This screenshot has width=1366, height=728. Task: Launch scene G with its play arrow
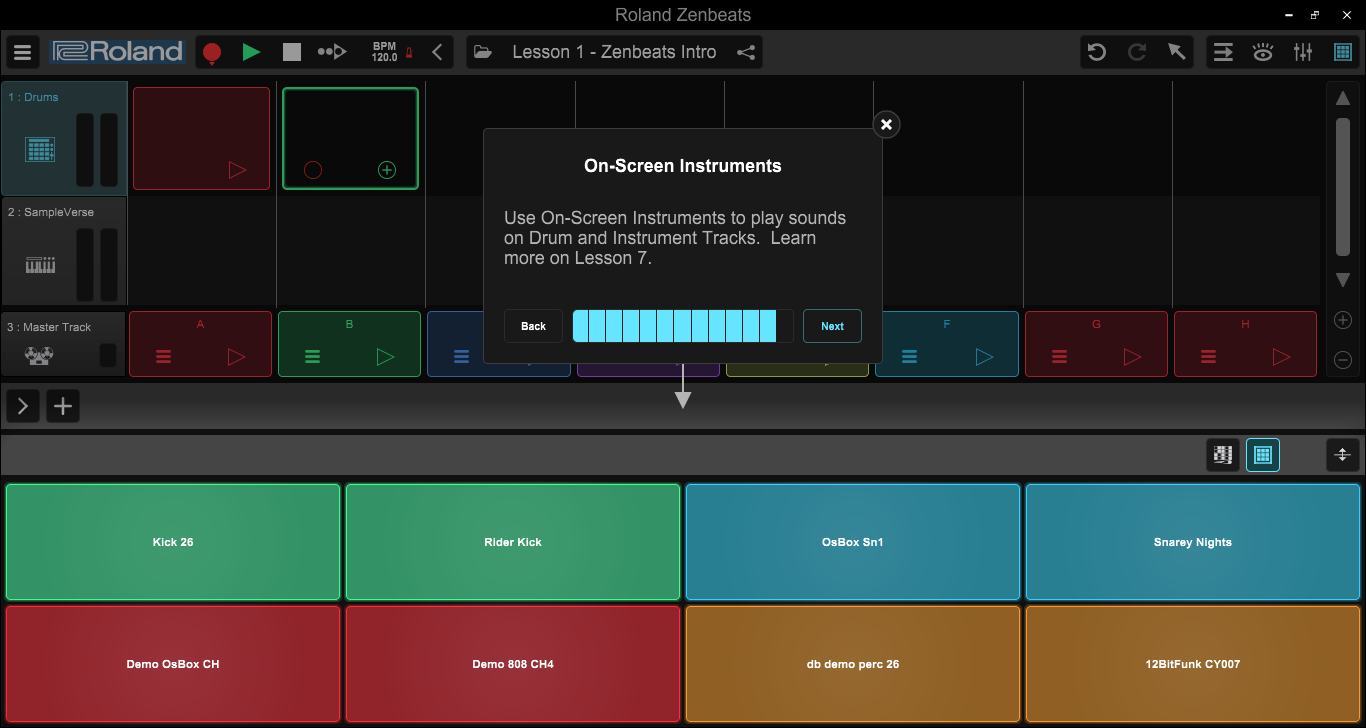1132,356
